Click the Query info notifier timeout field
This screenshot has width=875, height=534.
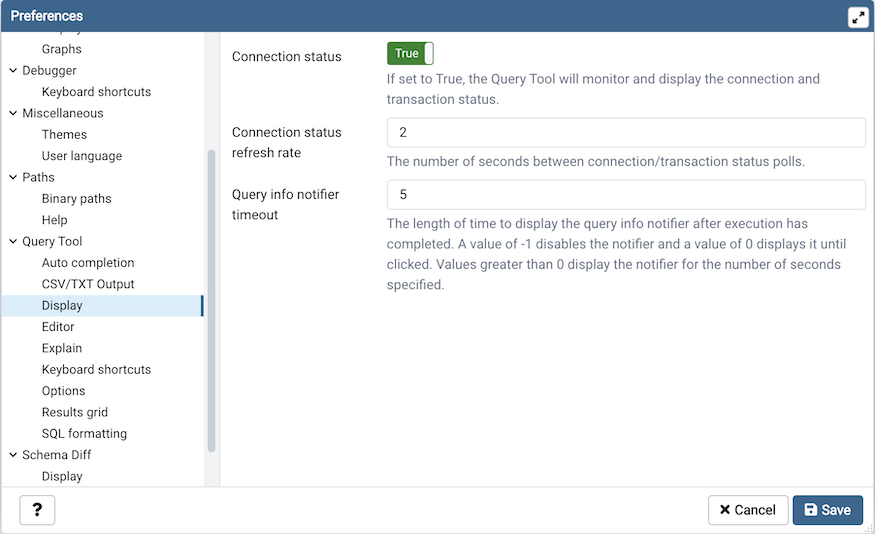[x=626, y=195]
